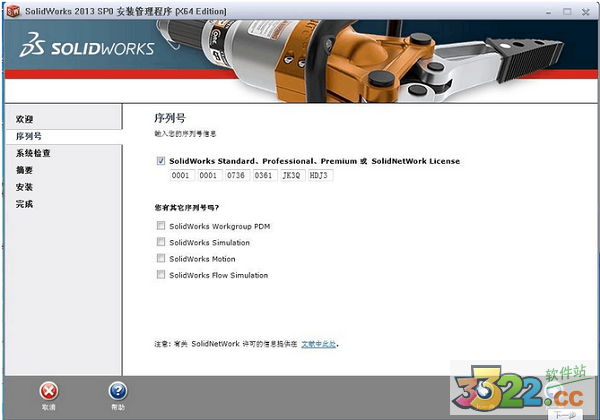Click the 您有其它序列号吗? label

187,208
